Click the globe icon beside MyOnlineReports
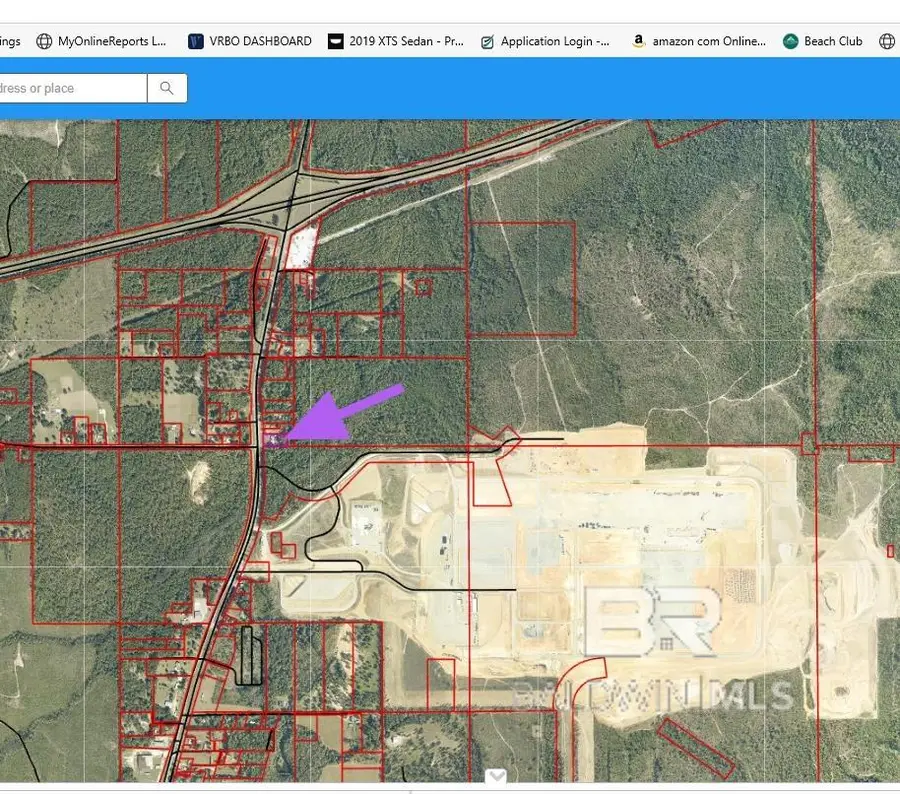 (x=44, y=41)
